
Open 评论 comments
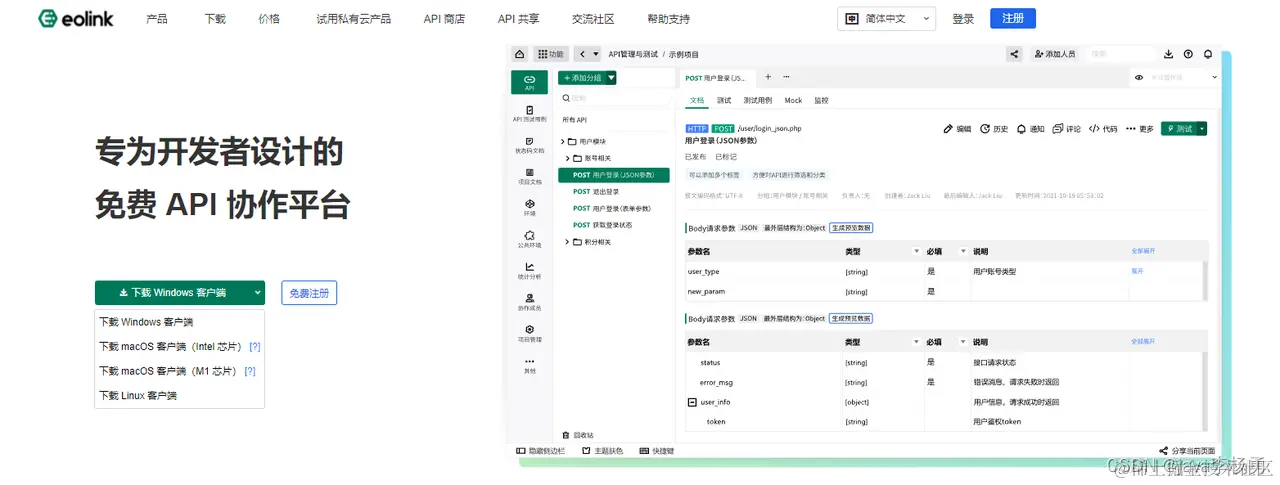pos(1067,129)
